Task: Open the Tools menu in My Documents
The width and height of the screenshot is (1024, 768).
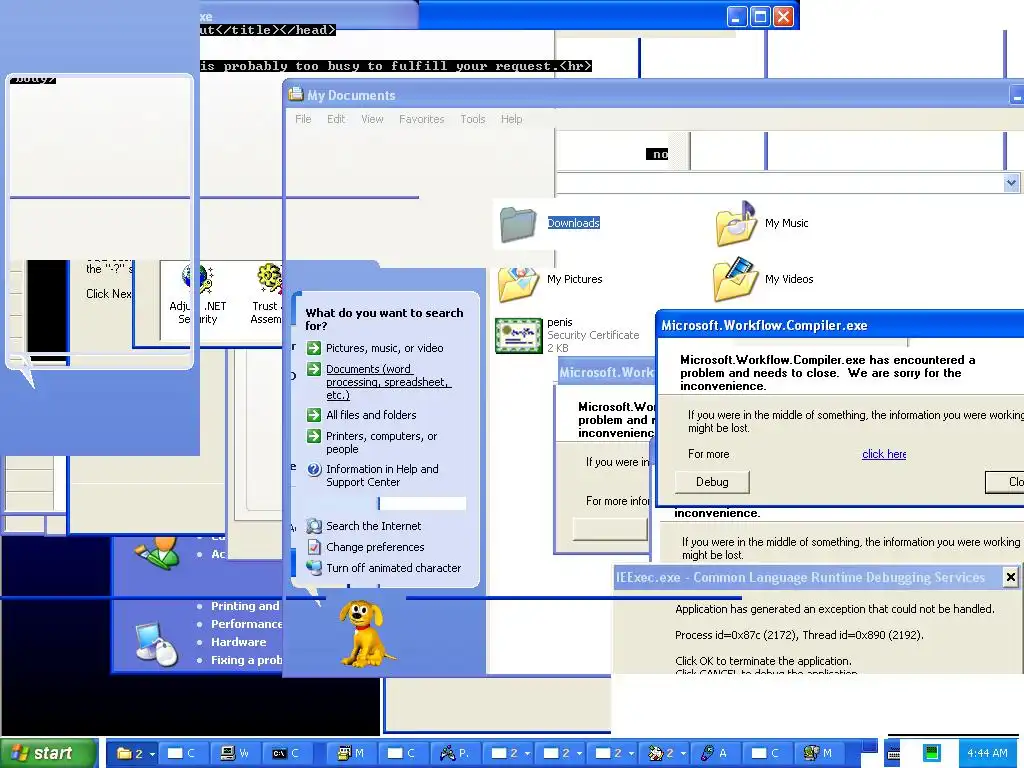Action: click(473, 119)
